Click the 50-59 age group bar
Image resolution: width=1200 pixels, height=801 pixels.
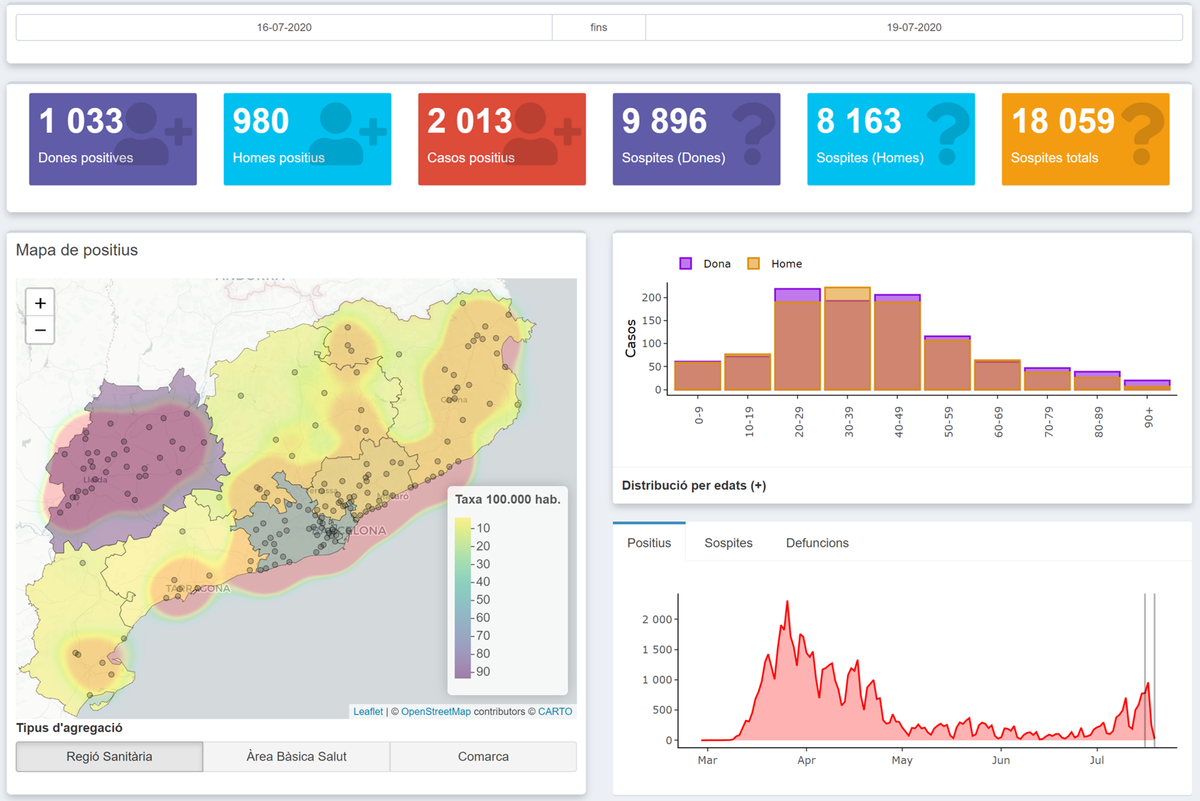pyautogui.click(x=947, y=364)
